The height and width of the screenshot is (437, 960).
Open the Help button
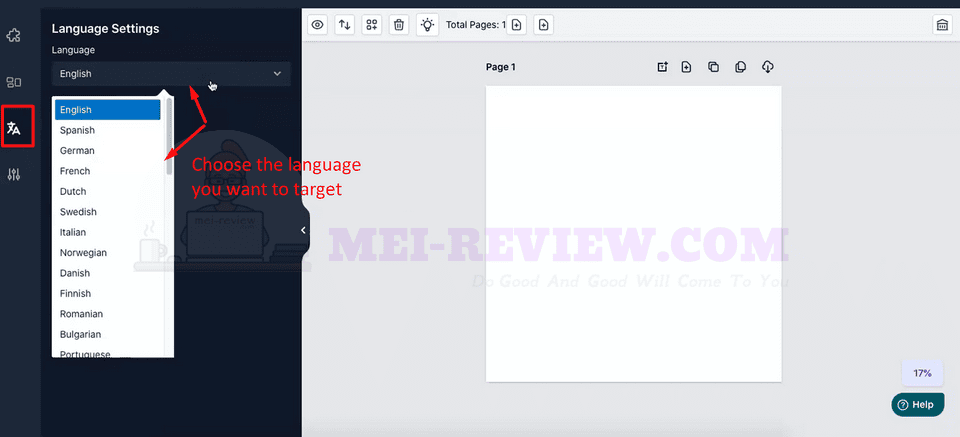point(917,405)
